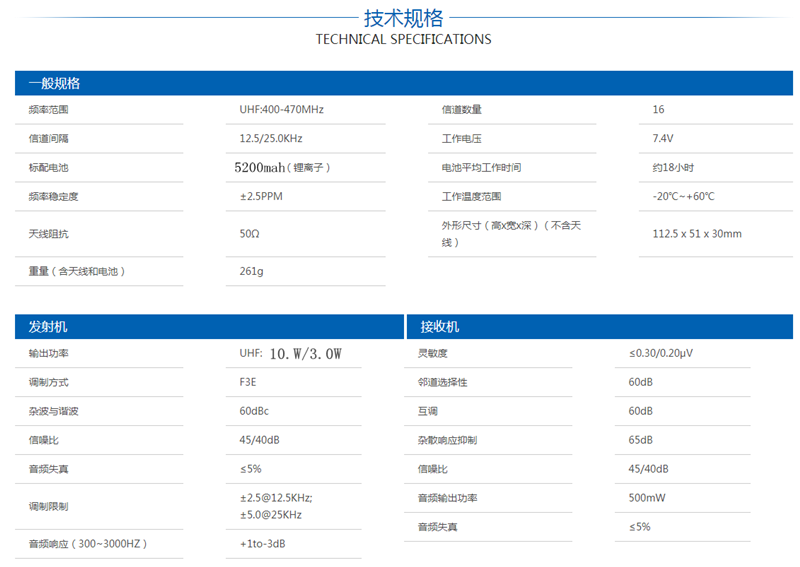This screenshot has width=800, height=567.
Task: Select the UHF: 10.W/3.0W value
Action: [x=290, y=354]
